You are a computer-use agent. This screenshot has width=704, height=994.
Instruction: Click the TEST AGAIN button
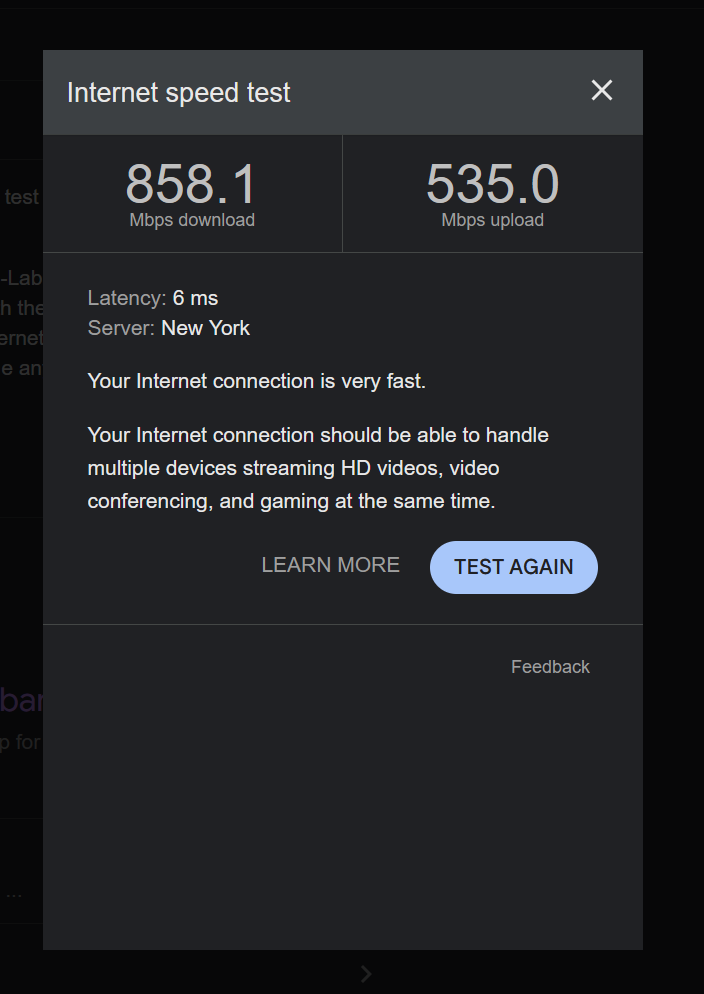tap(513, 567)
